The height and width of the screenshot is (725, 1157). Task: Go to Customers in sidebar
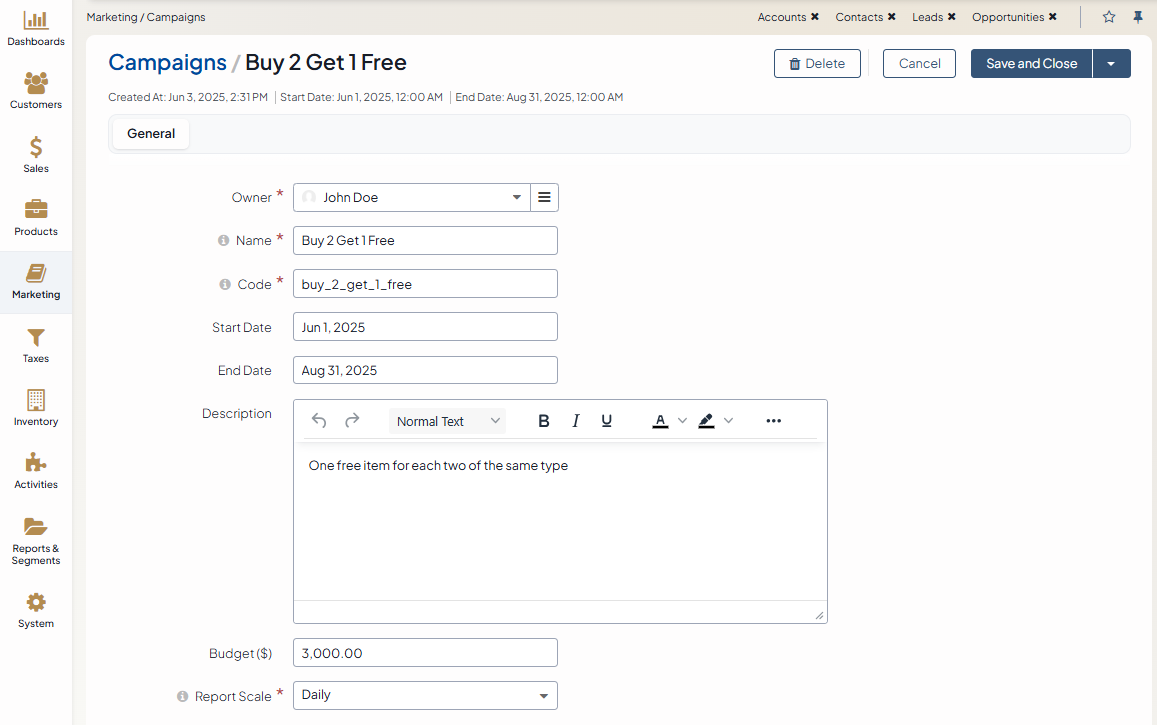point(36,84)
